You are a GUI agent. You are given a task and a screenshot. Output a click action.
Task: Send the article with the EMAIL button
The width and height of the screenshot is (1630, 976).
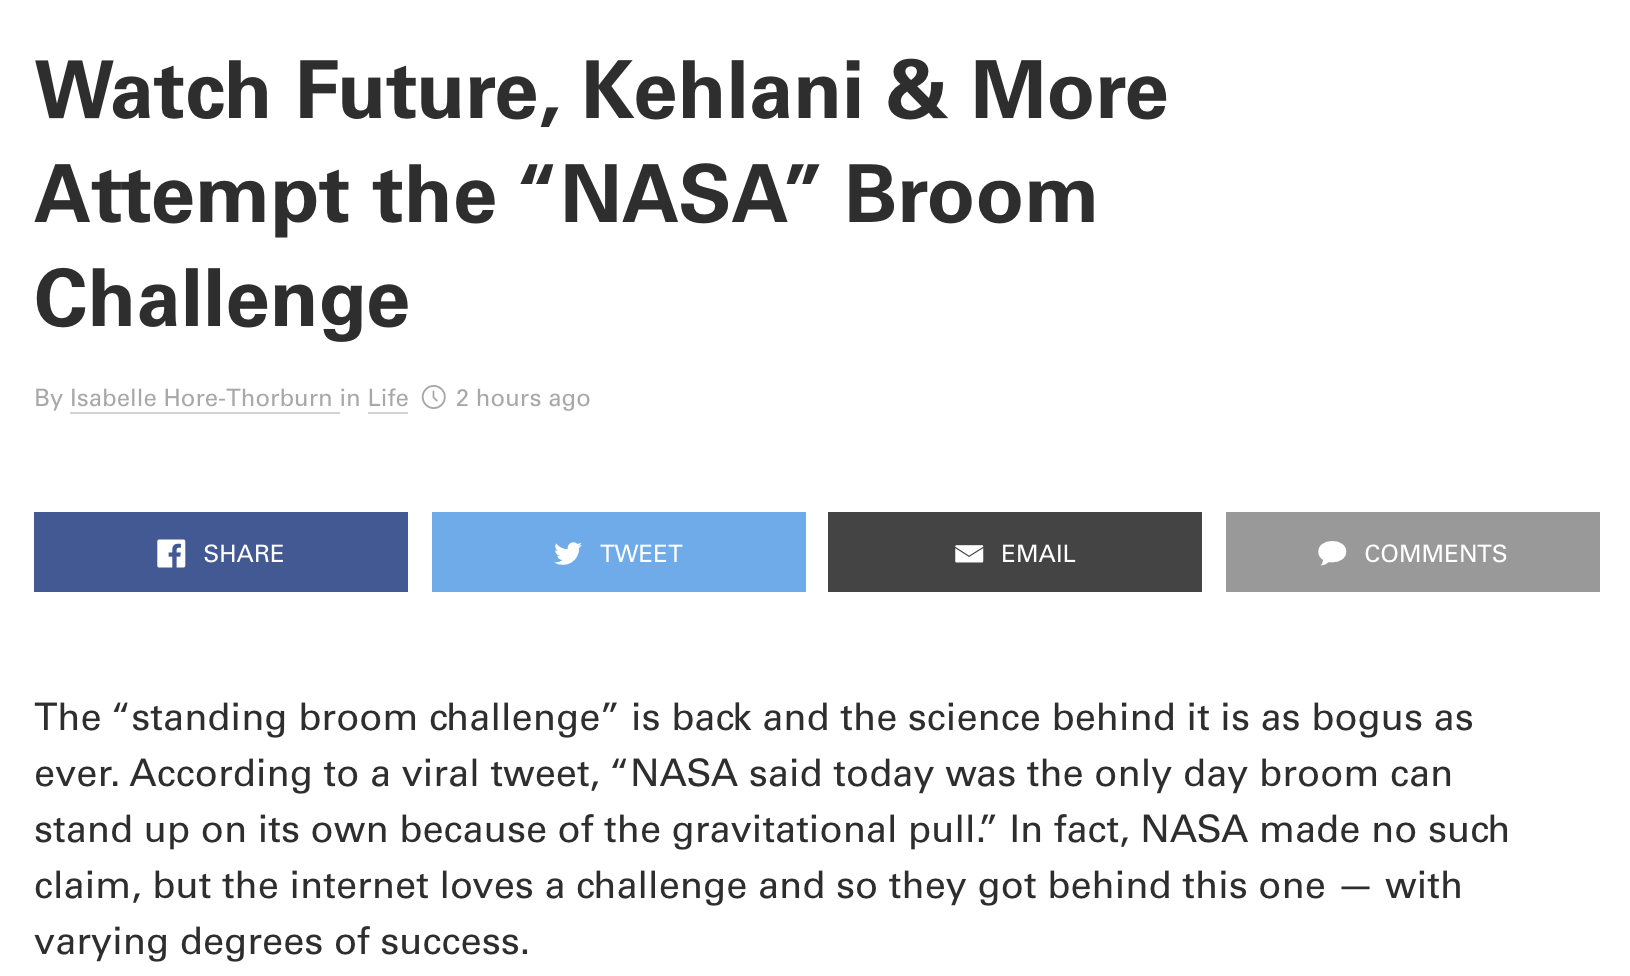point(1015,553)
